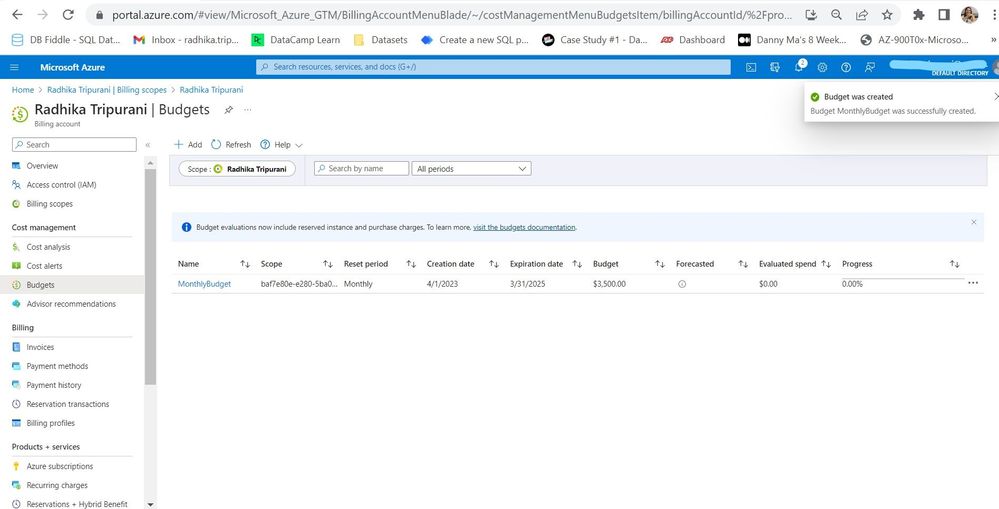Image resolution: width=999 pixels, height=509 pixels.
Task: Sort the table by Scope column
Action: pyautogui.click(x=327, y=264)
